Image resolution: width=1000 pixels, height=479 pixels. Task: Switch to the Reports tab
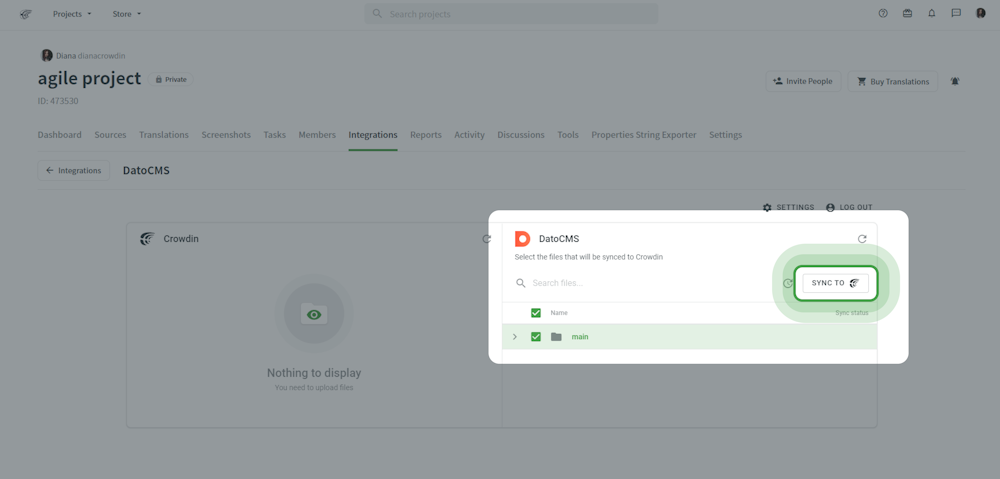click(x=425, y=135)
